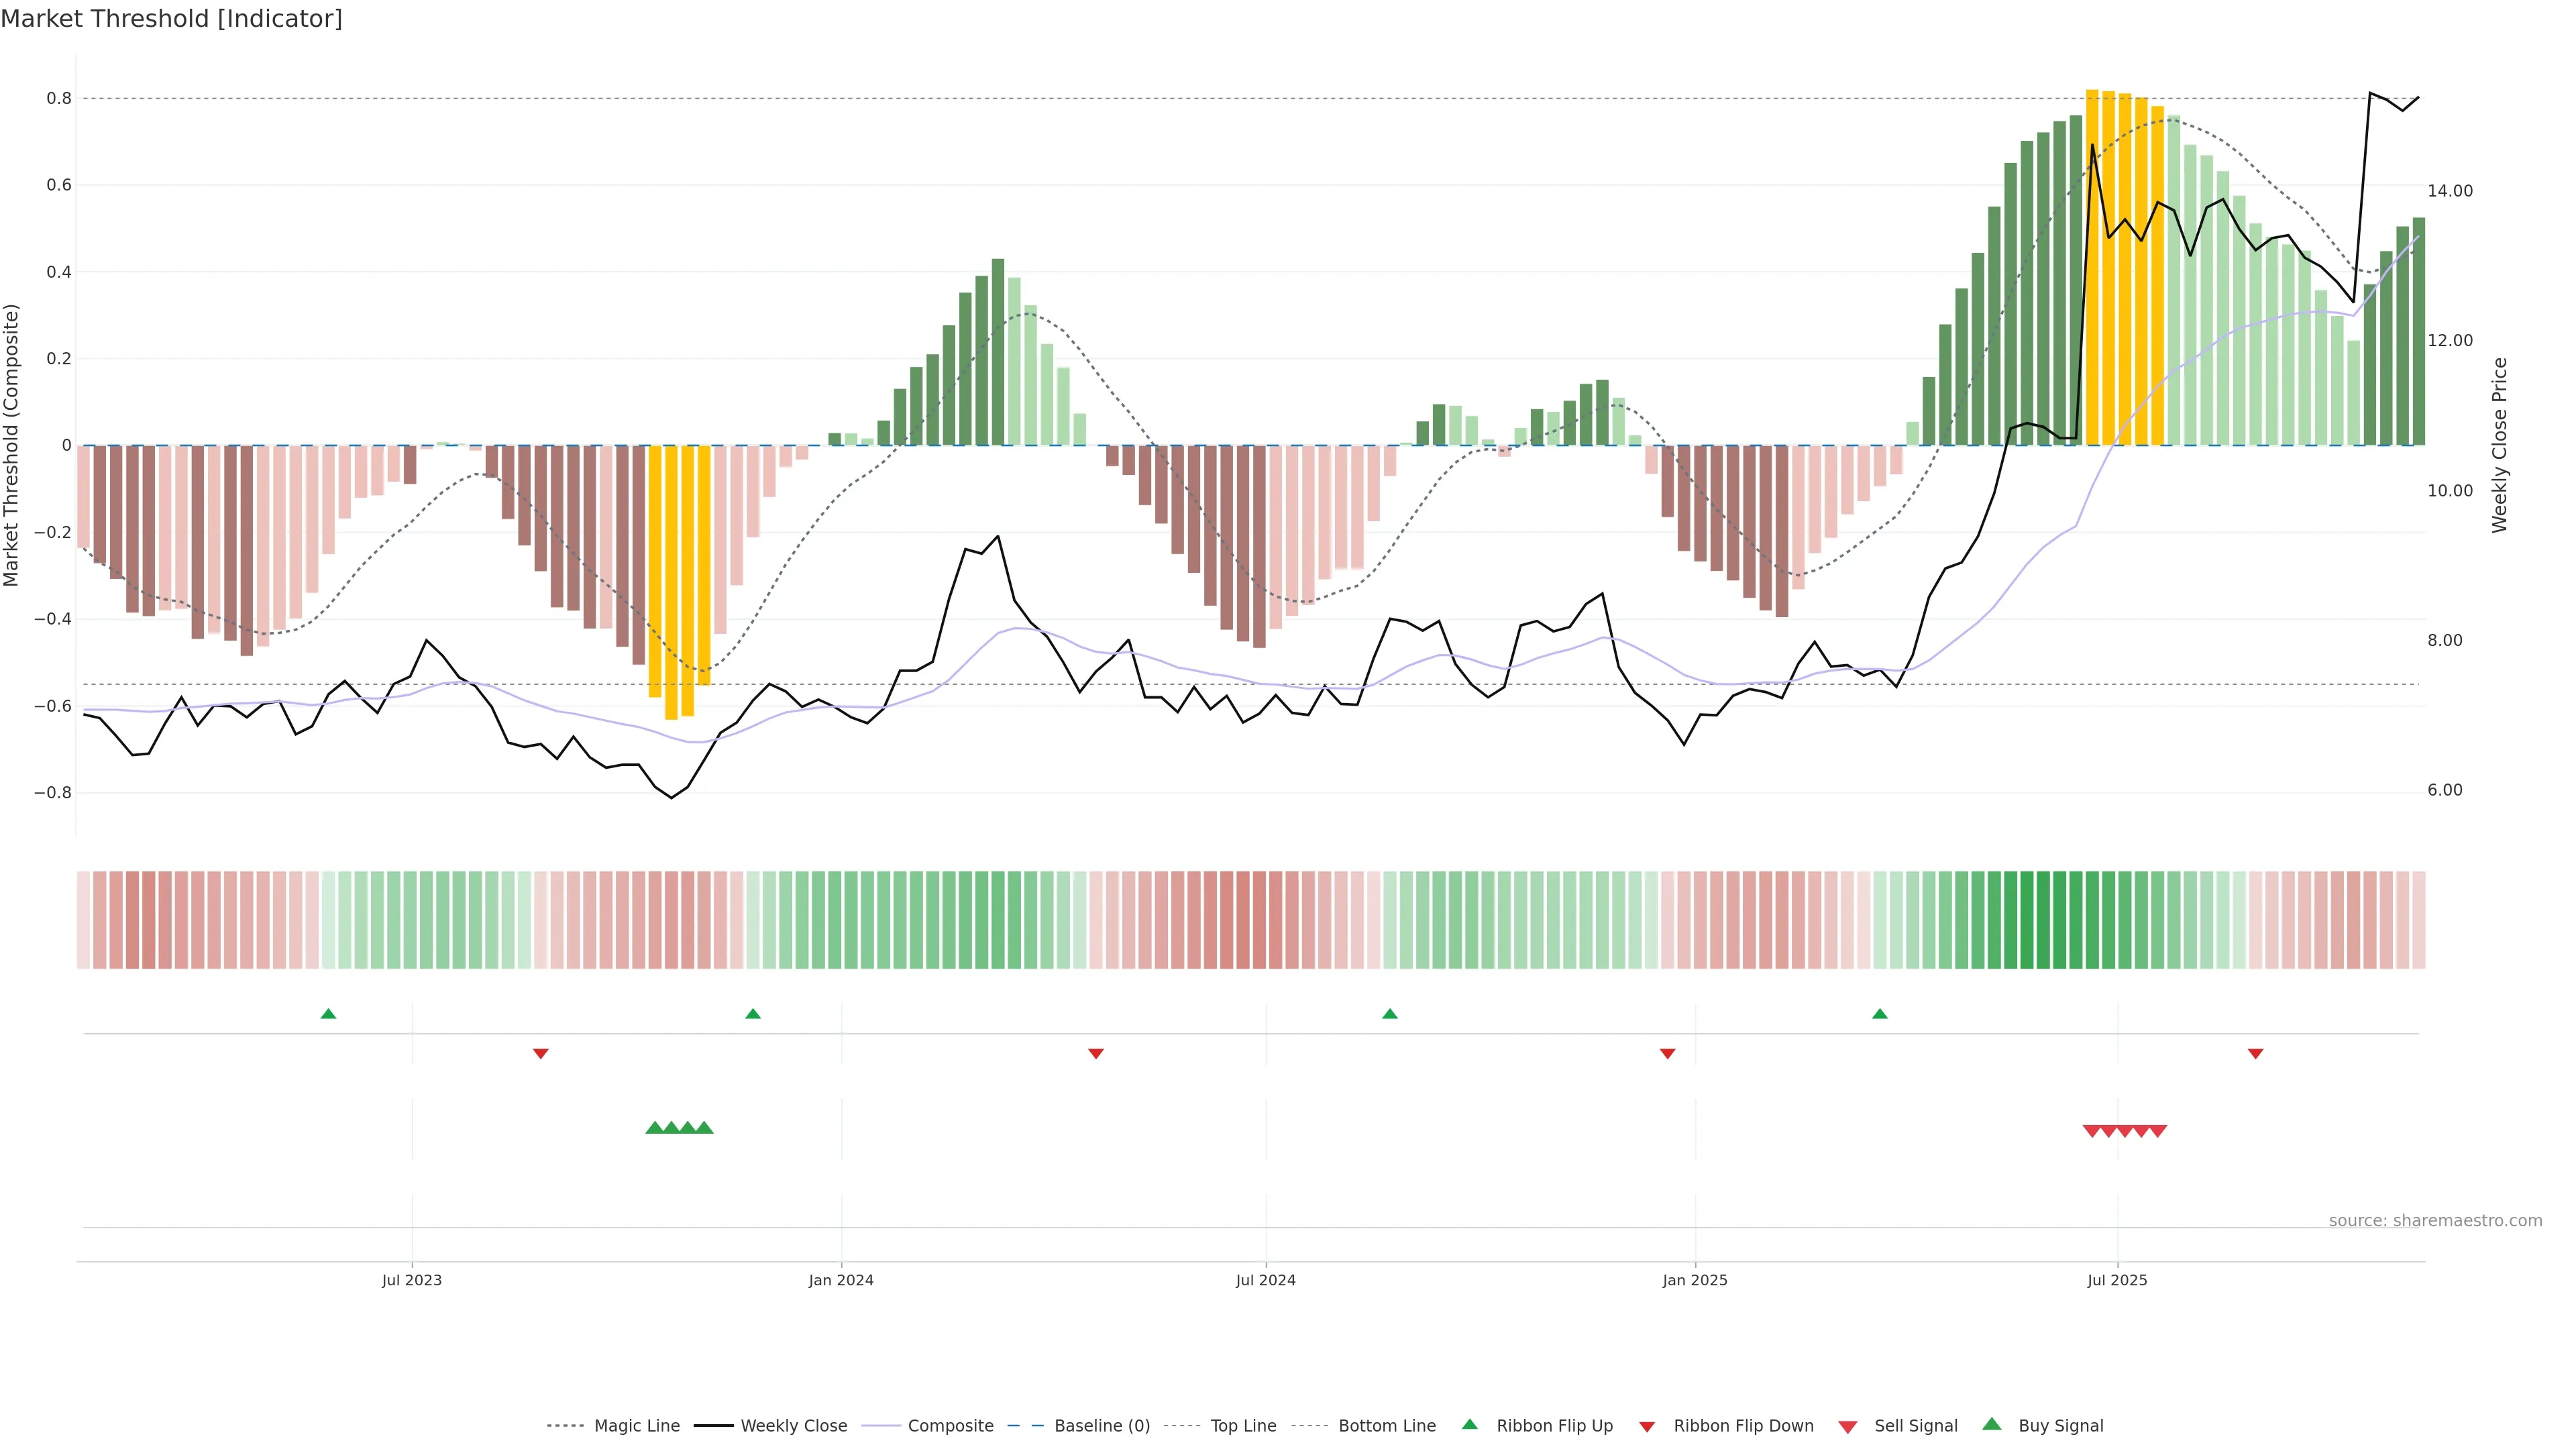Hide the Composite series via legend
Viewport: 2576px width, 1449px height.
(x=950, y=1425)
